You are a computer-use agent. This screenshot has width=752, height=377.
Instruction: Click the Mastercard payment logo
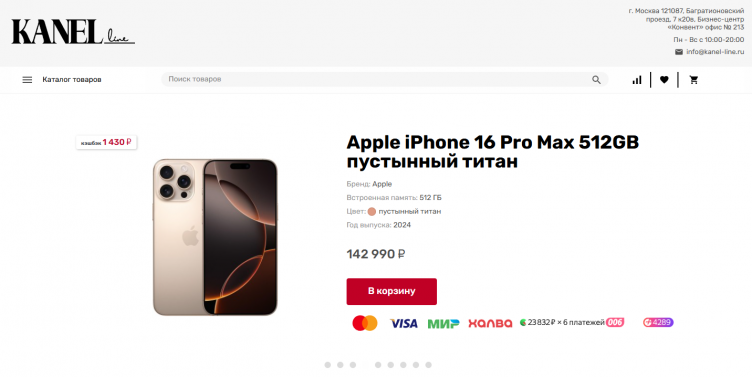(365, 323)
